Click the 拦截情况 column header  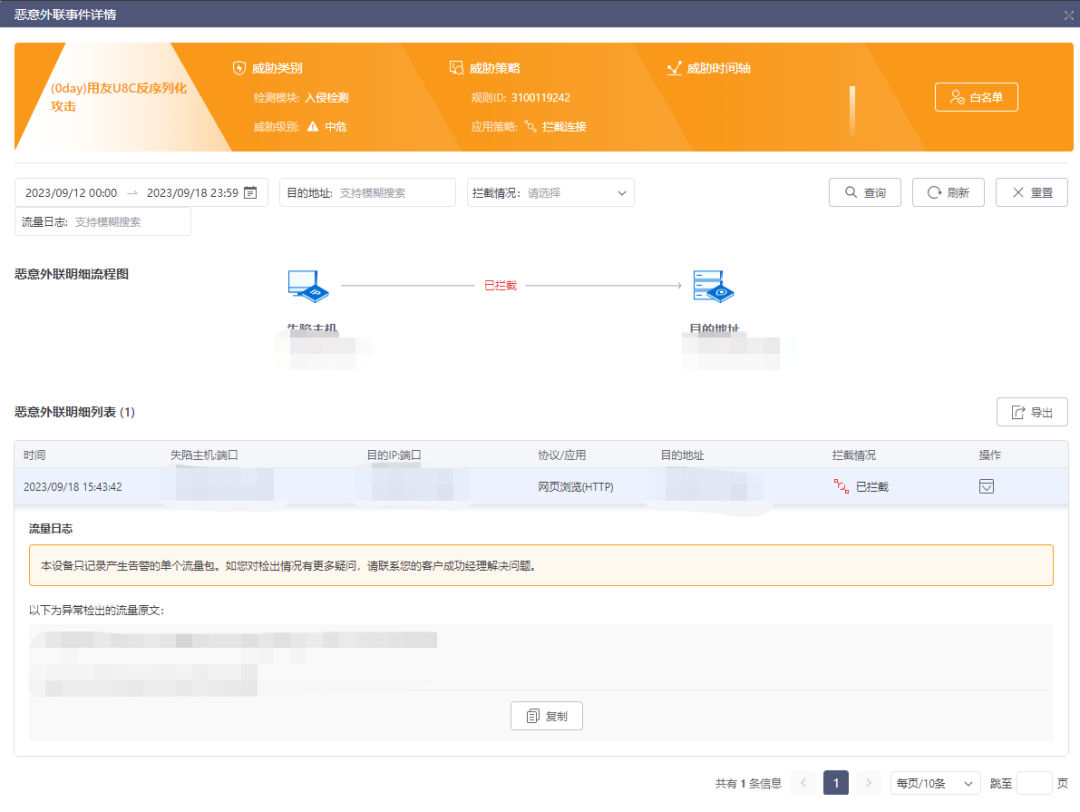[854, 455]
